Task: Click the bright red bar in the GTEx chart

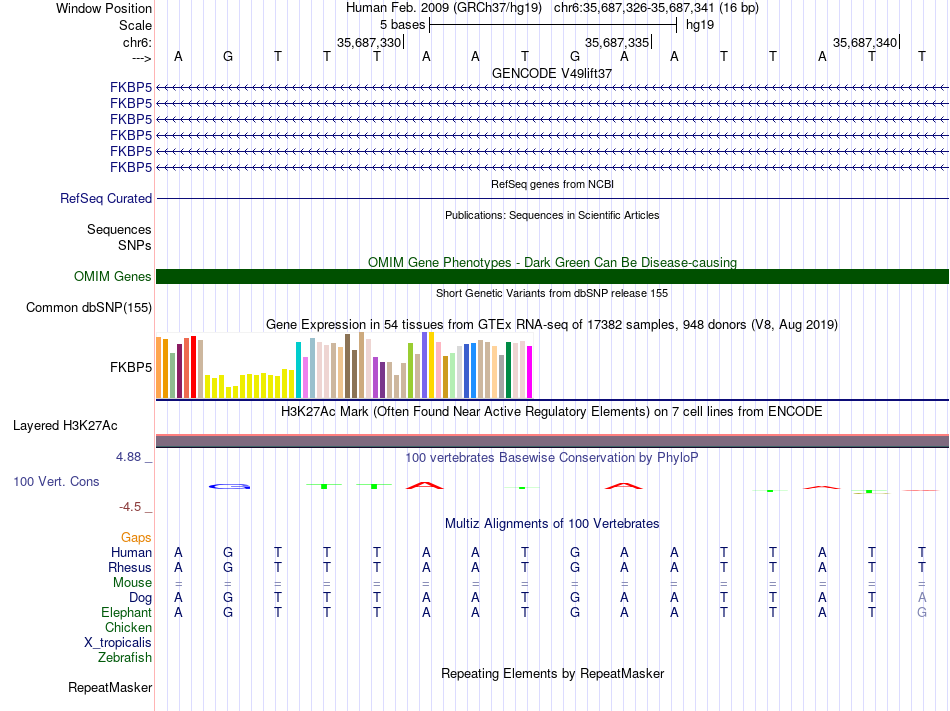Action: pos(193,367)
